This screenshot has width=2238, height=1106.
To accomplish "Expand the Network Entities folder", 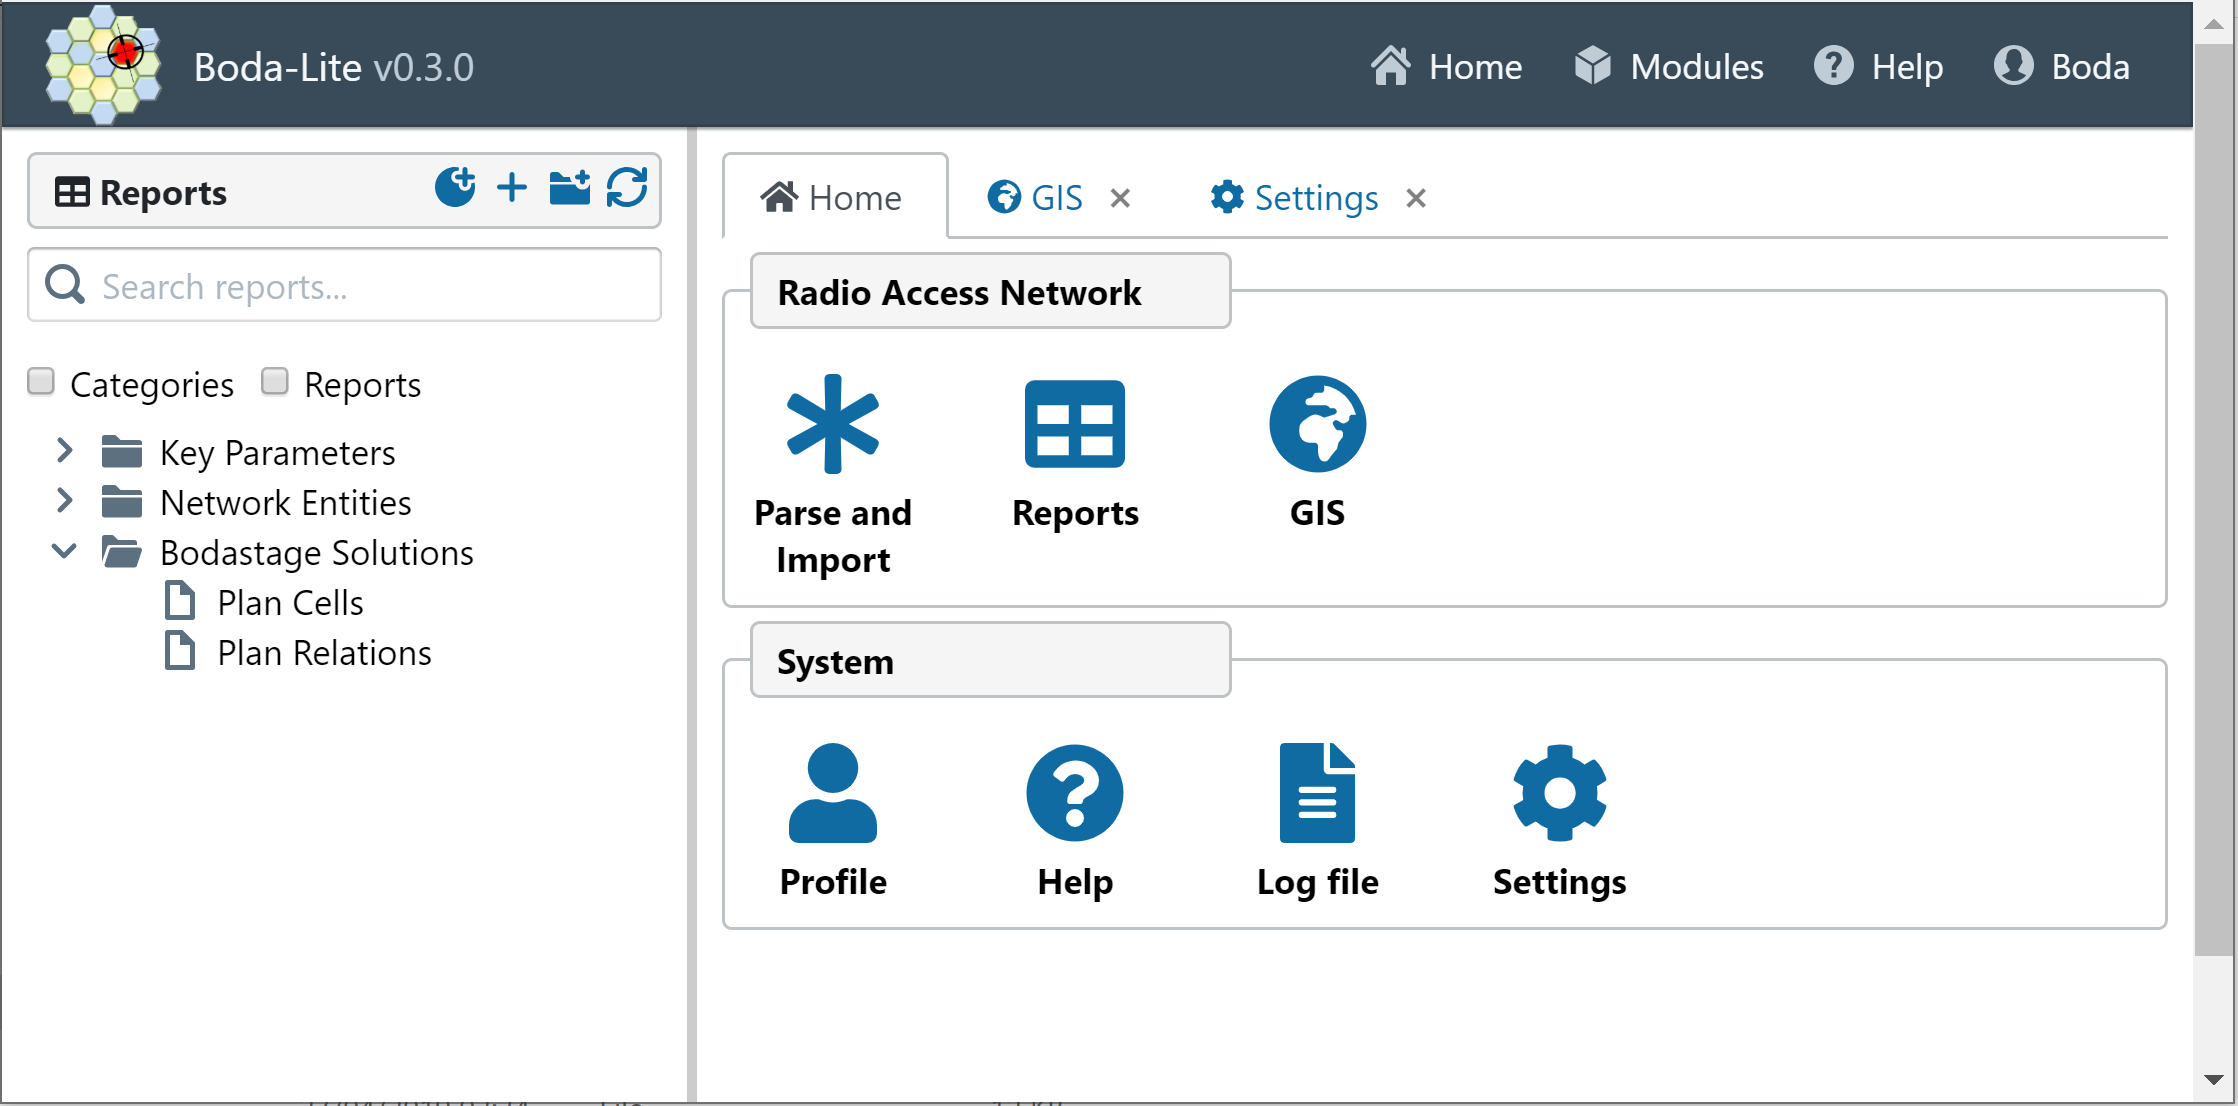I will tap(64, 501).
